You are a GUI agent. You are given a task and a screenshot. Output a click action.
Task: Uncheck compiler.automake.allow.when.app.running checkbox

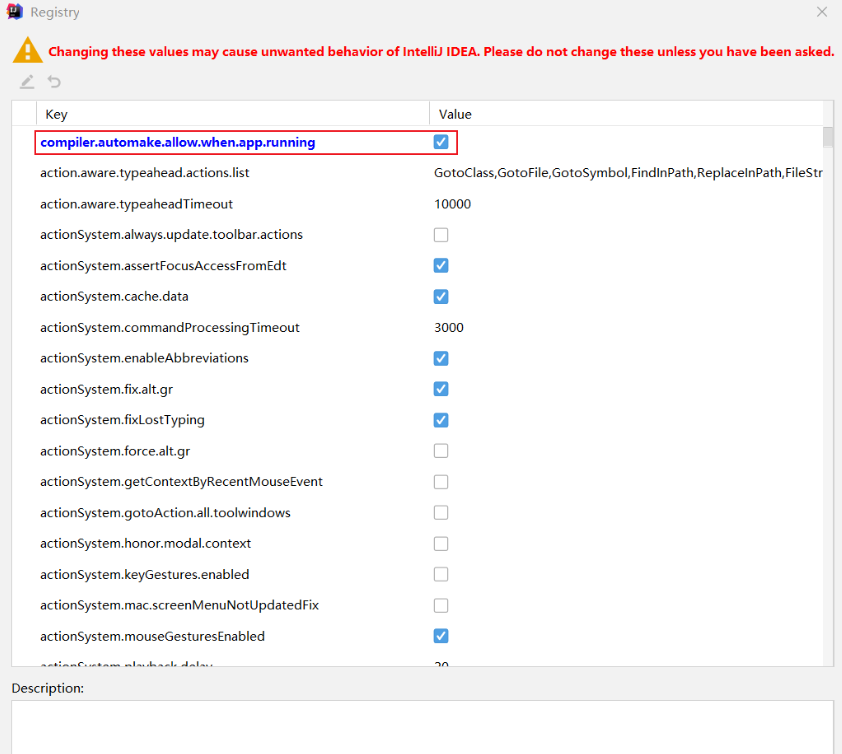[441, 142]
